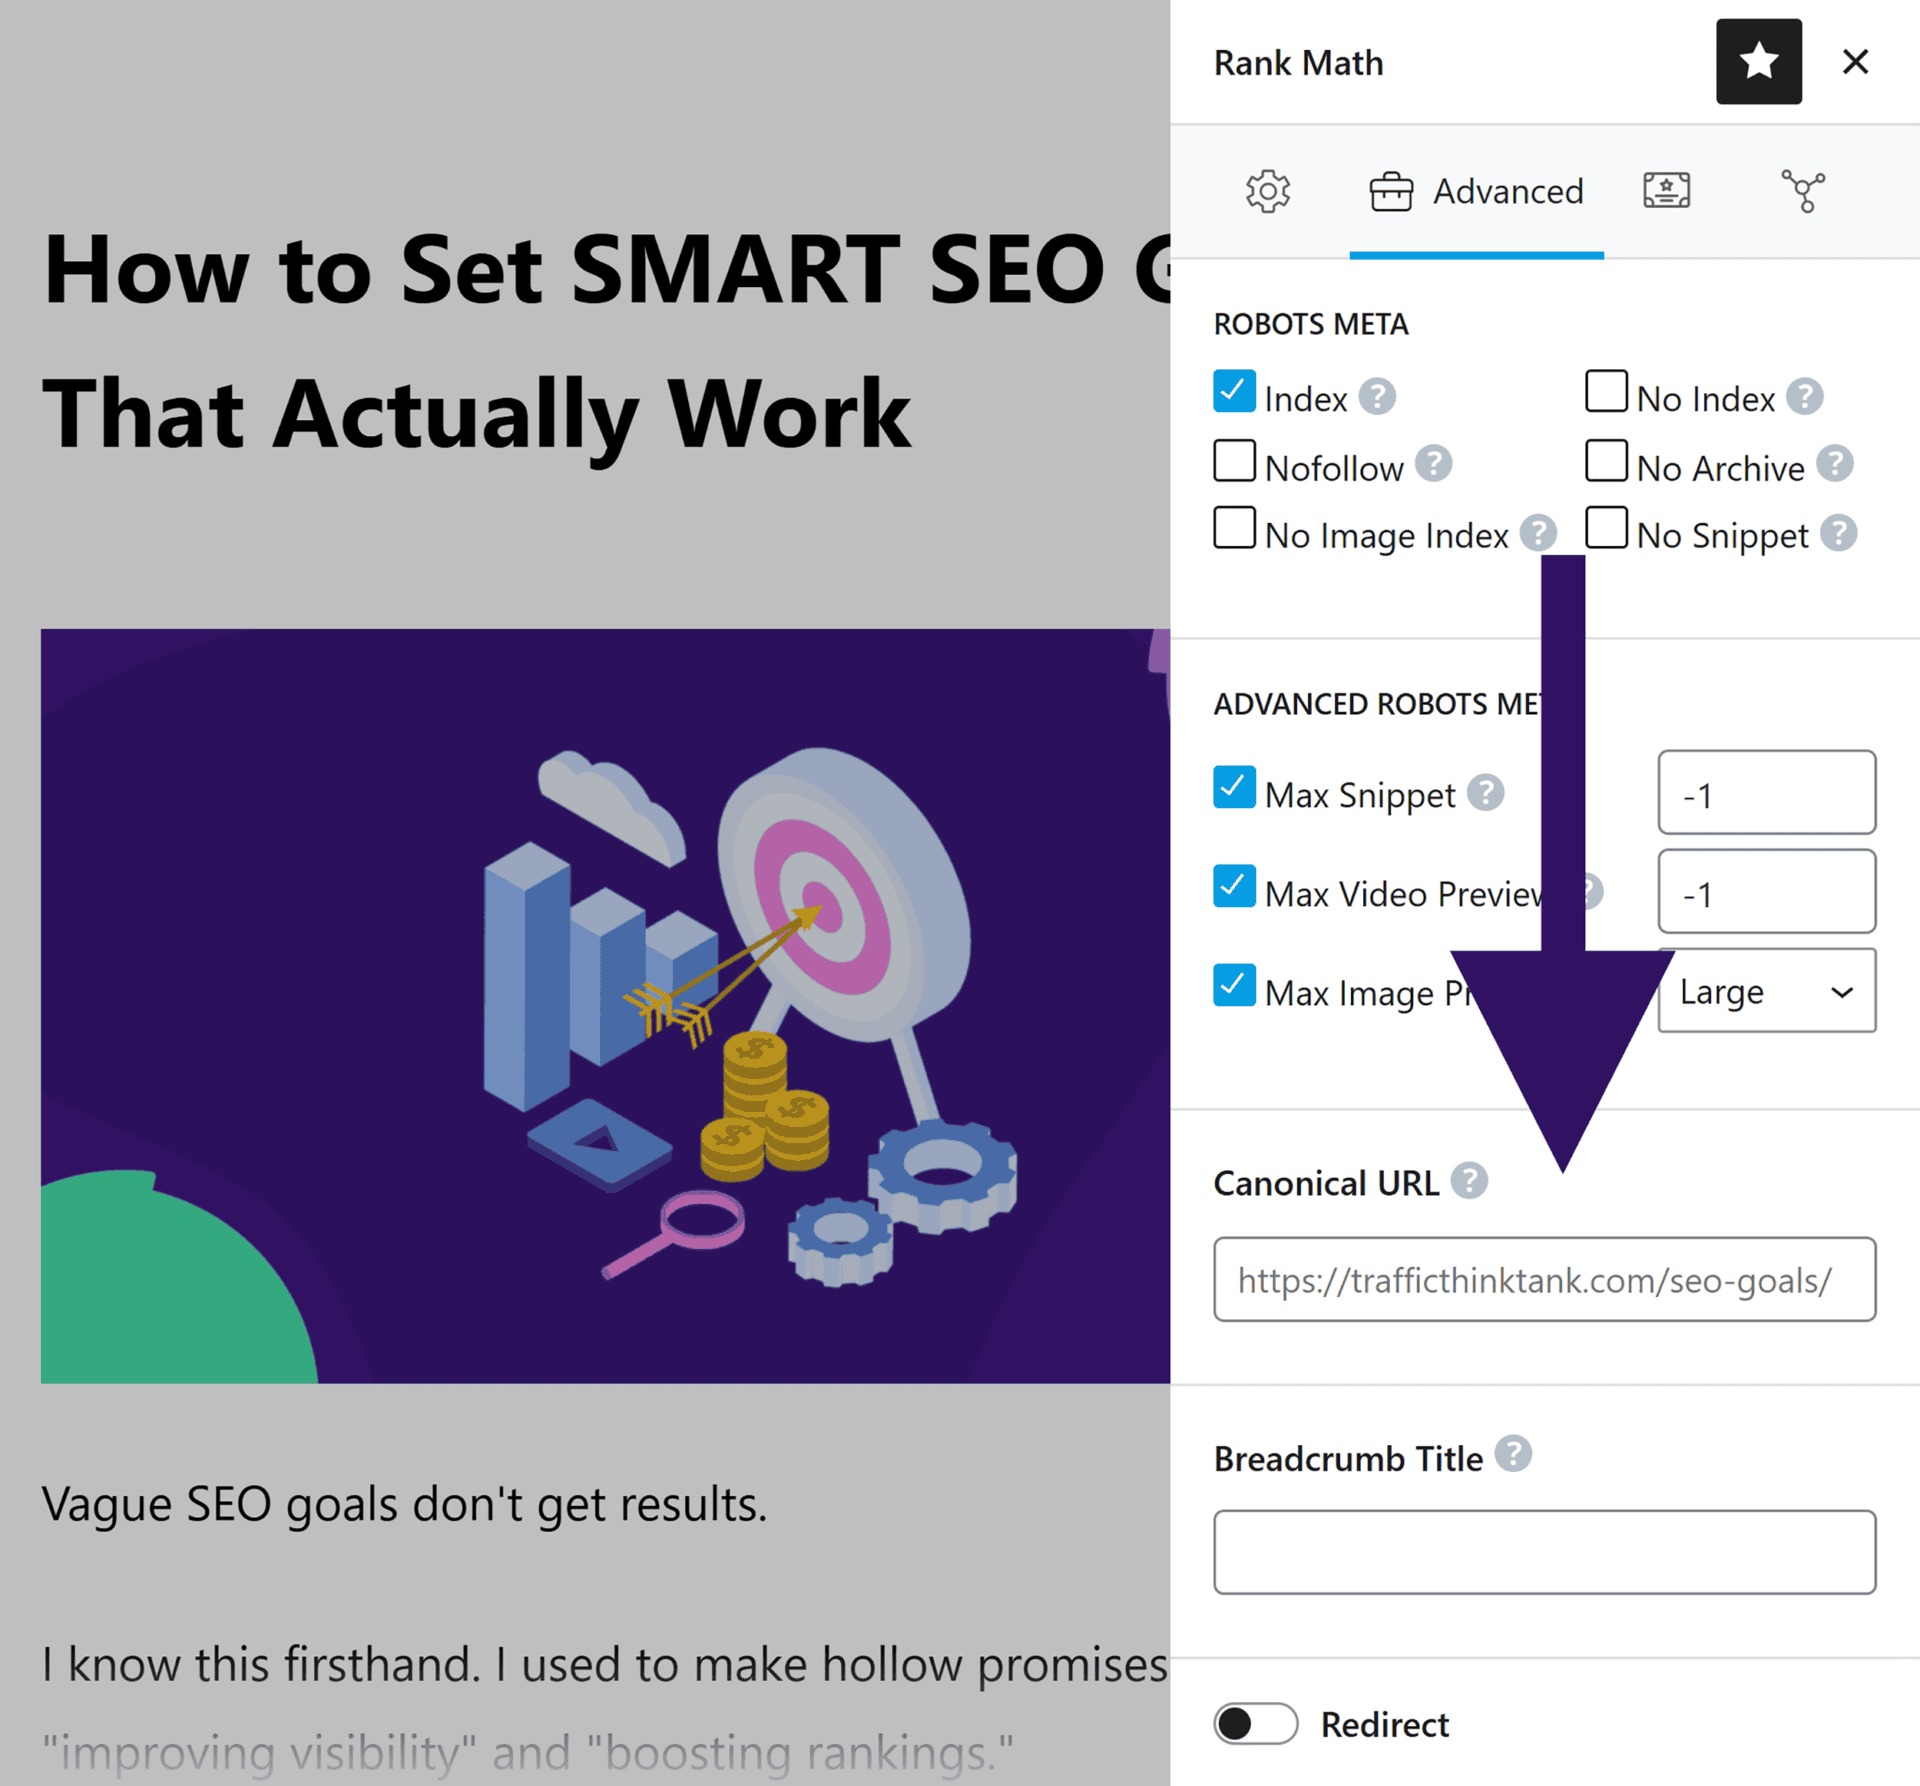Click inside the Canonical URL field
The image size is (1920, 1786).
click(1544, 1280)
